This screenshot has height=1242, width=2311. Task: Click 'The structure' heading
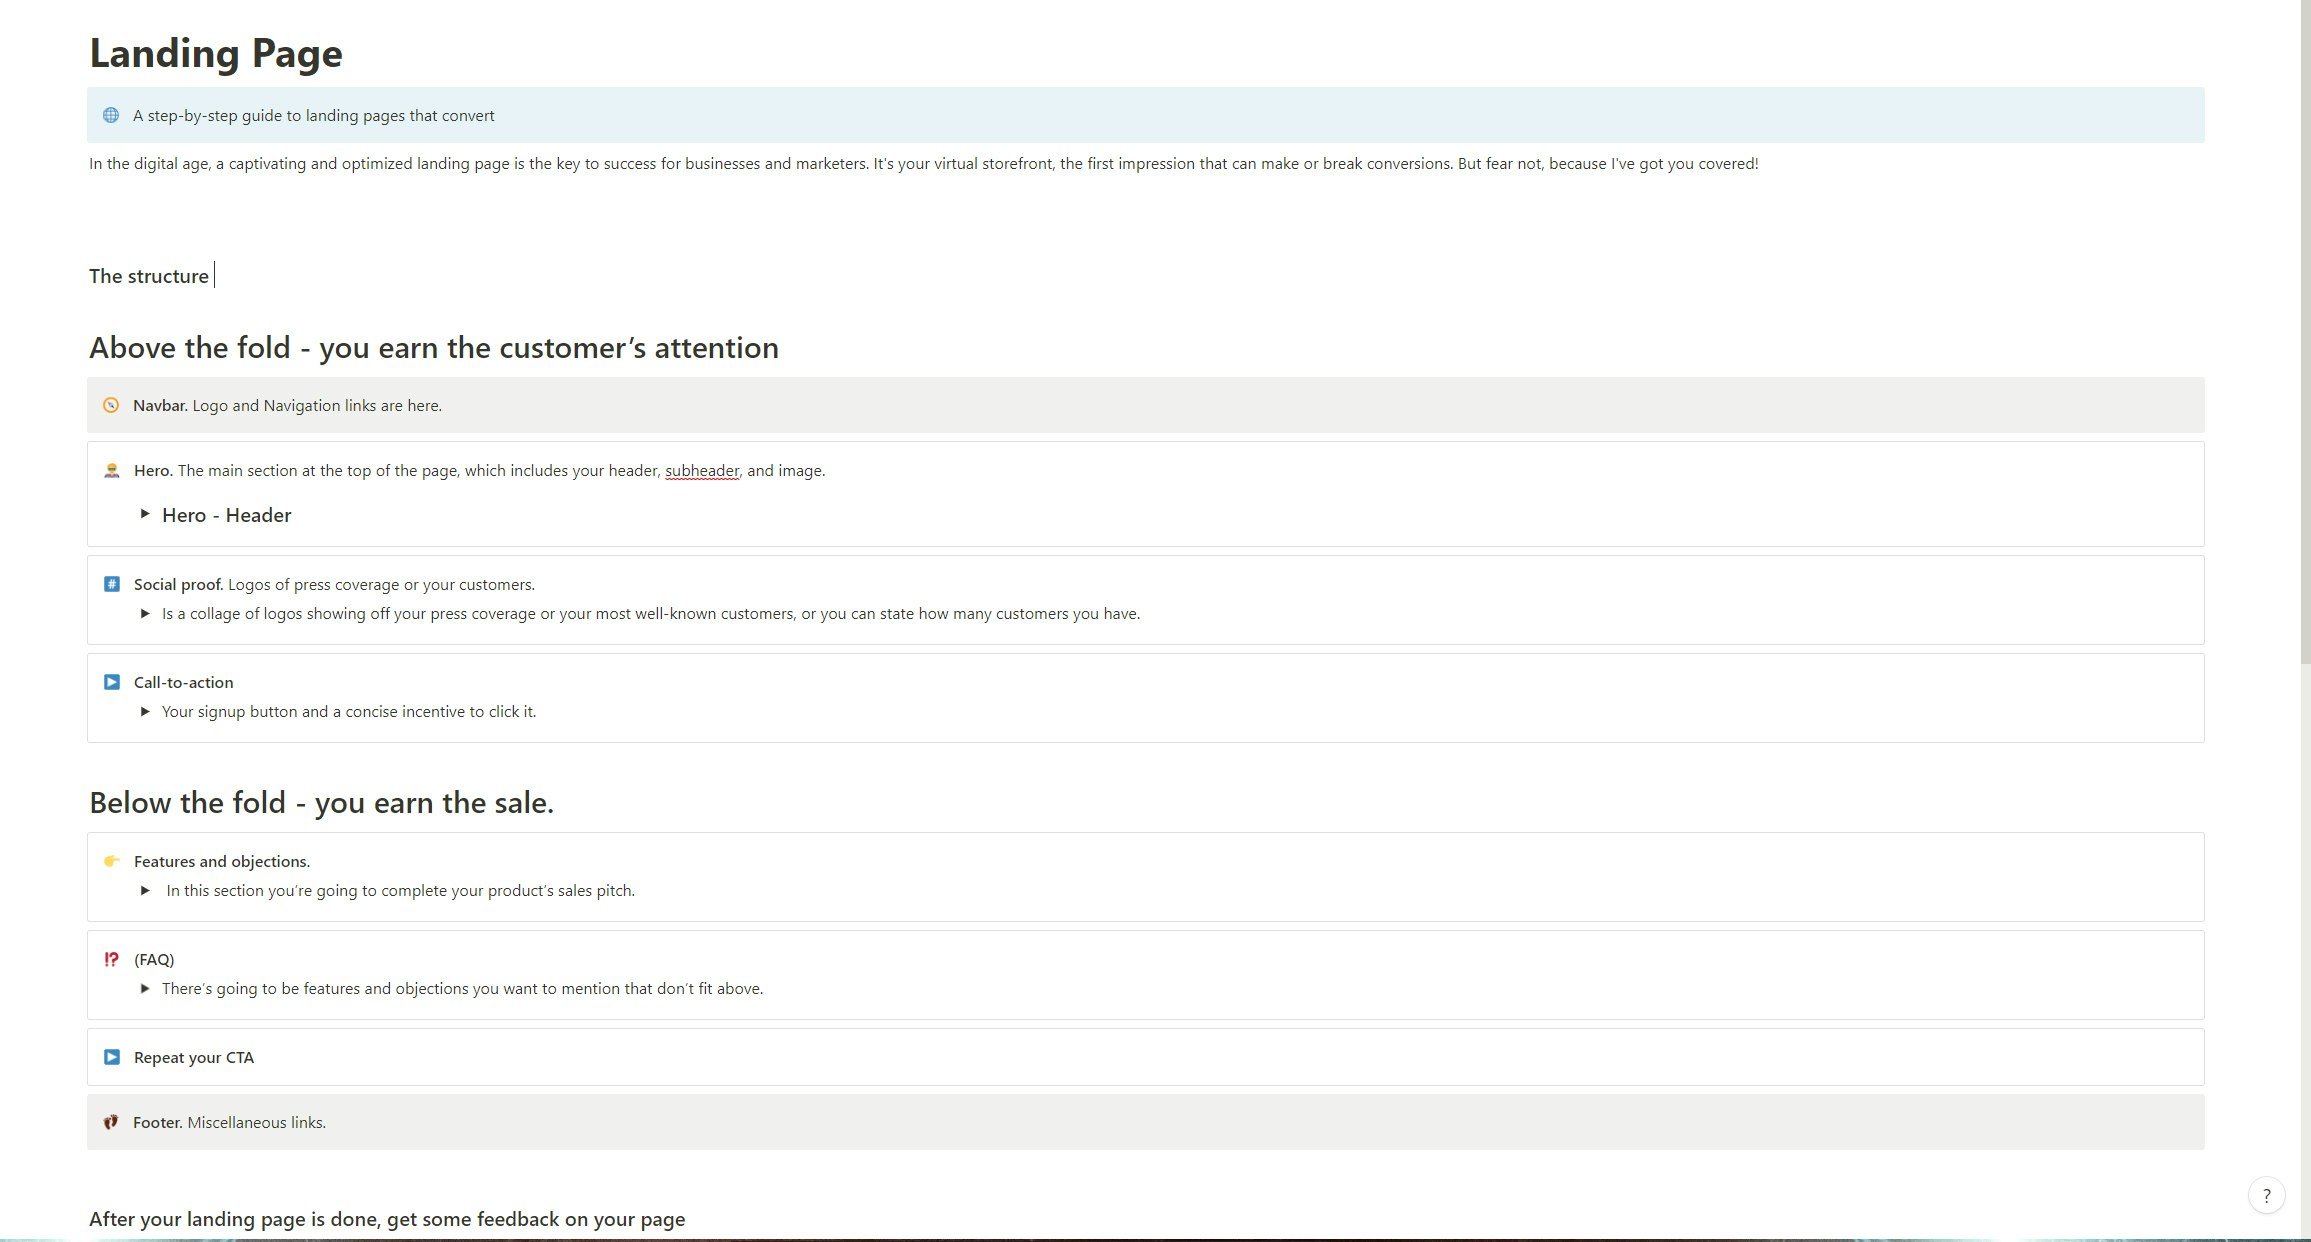[149, 276]
